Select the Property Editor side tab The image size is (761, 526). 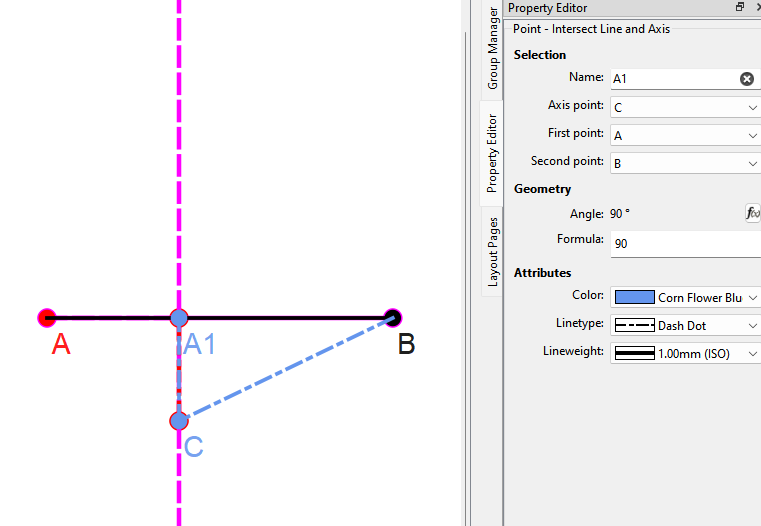pos(493,152)
